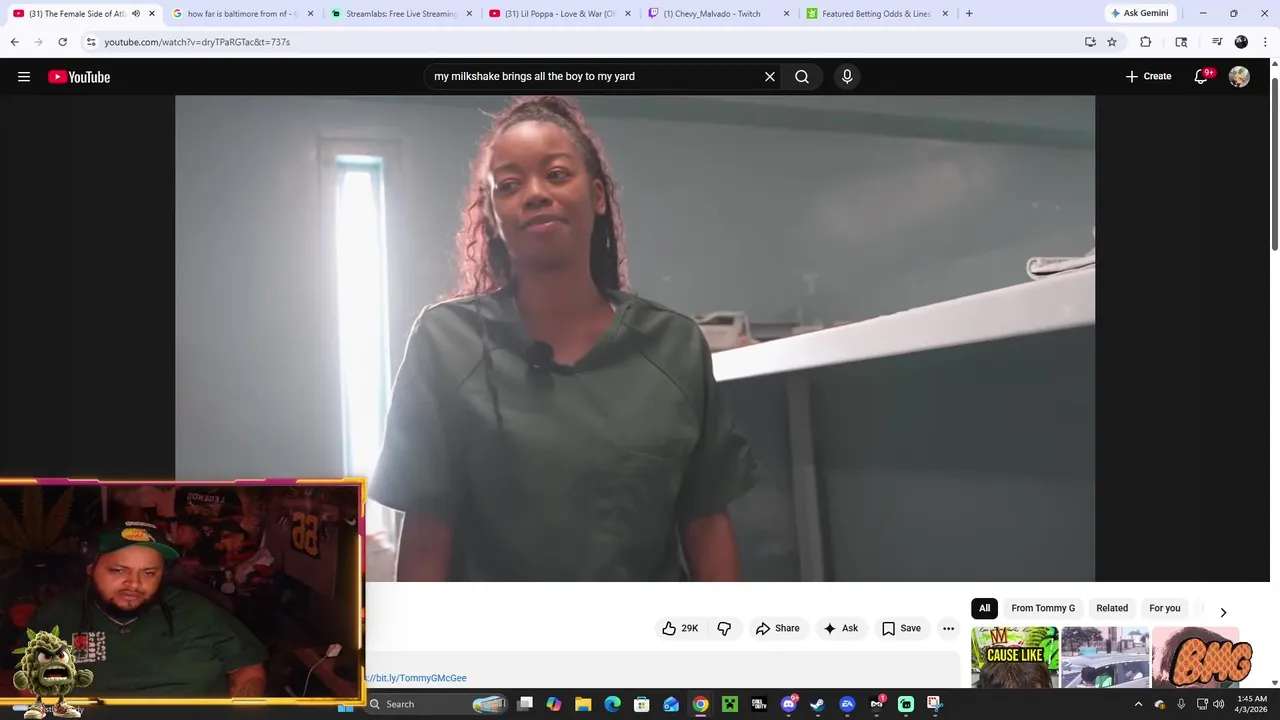This screenshot has height=720, width=1280.
Task: View site information icon in address bar
Action: pos(91,42)
